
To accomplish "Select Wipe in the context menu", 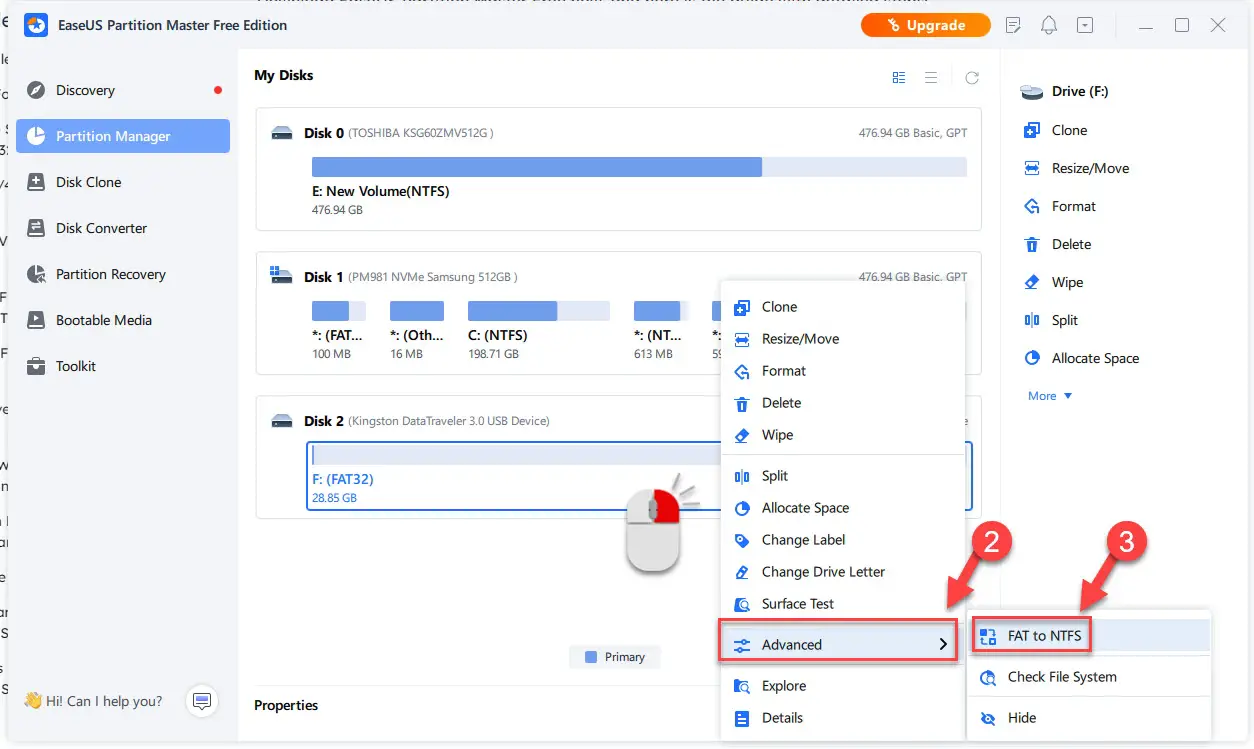I will tap(842, 435).
